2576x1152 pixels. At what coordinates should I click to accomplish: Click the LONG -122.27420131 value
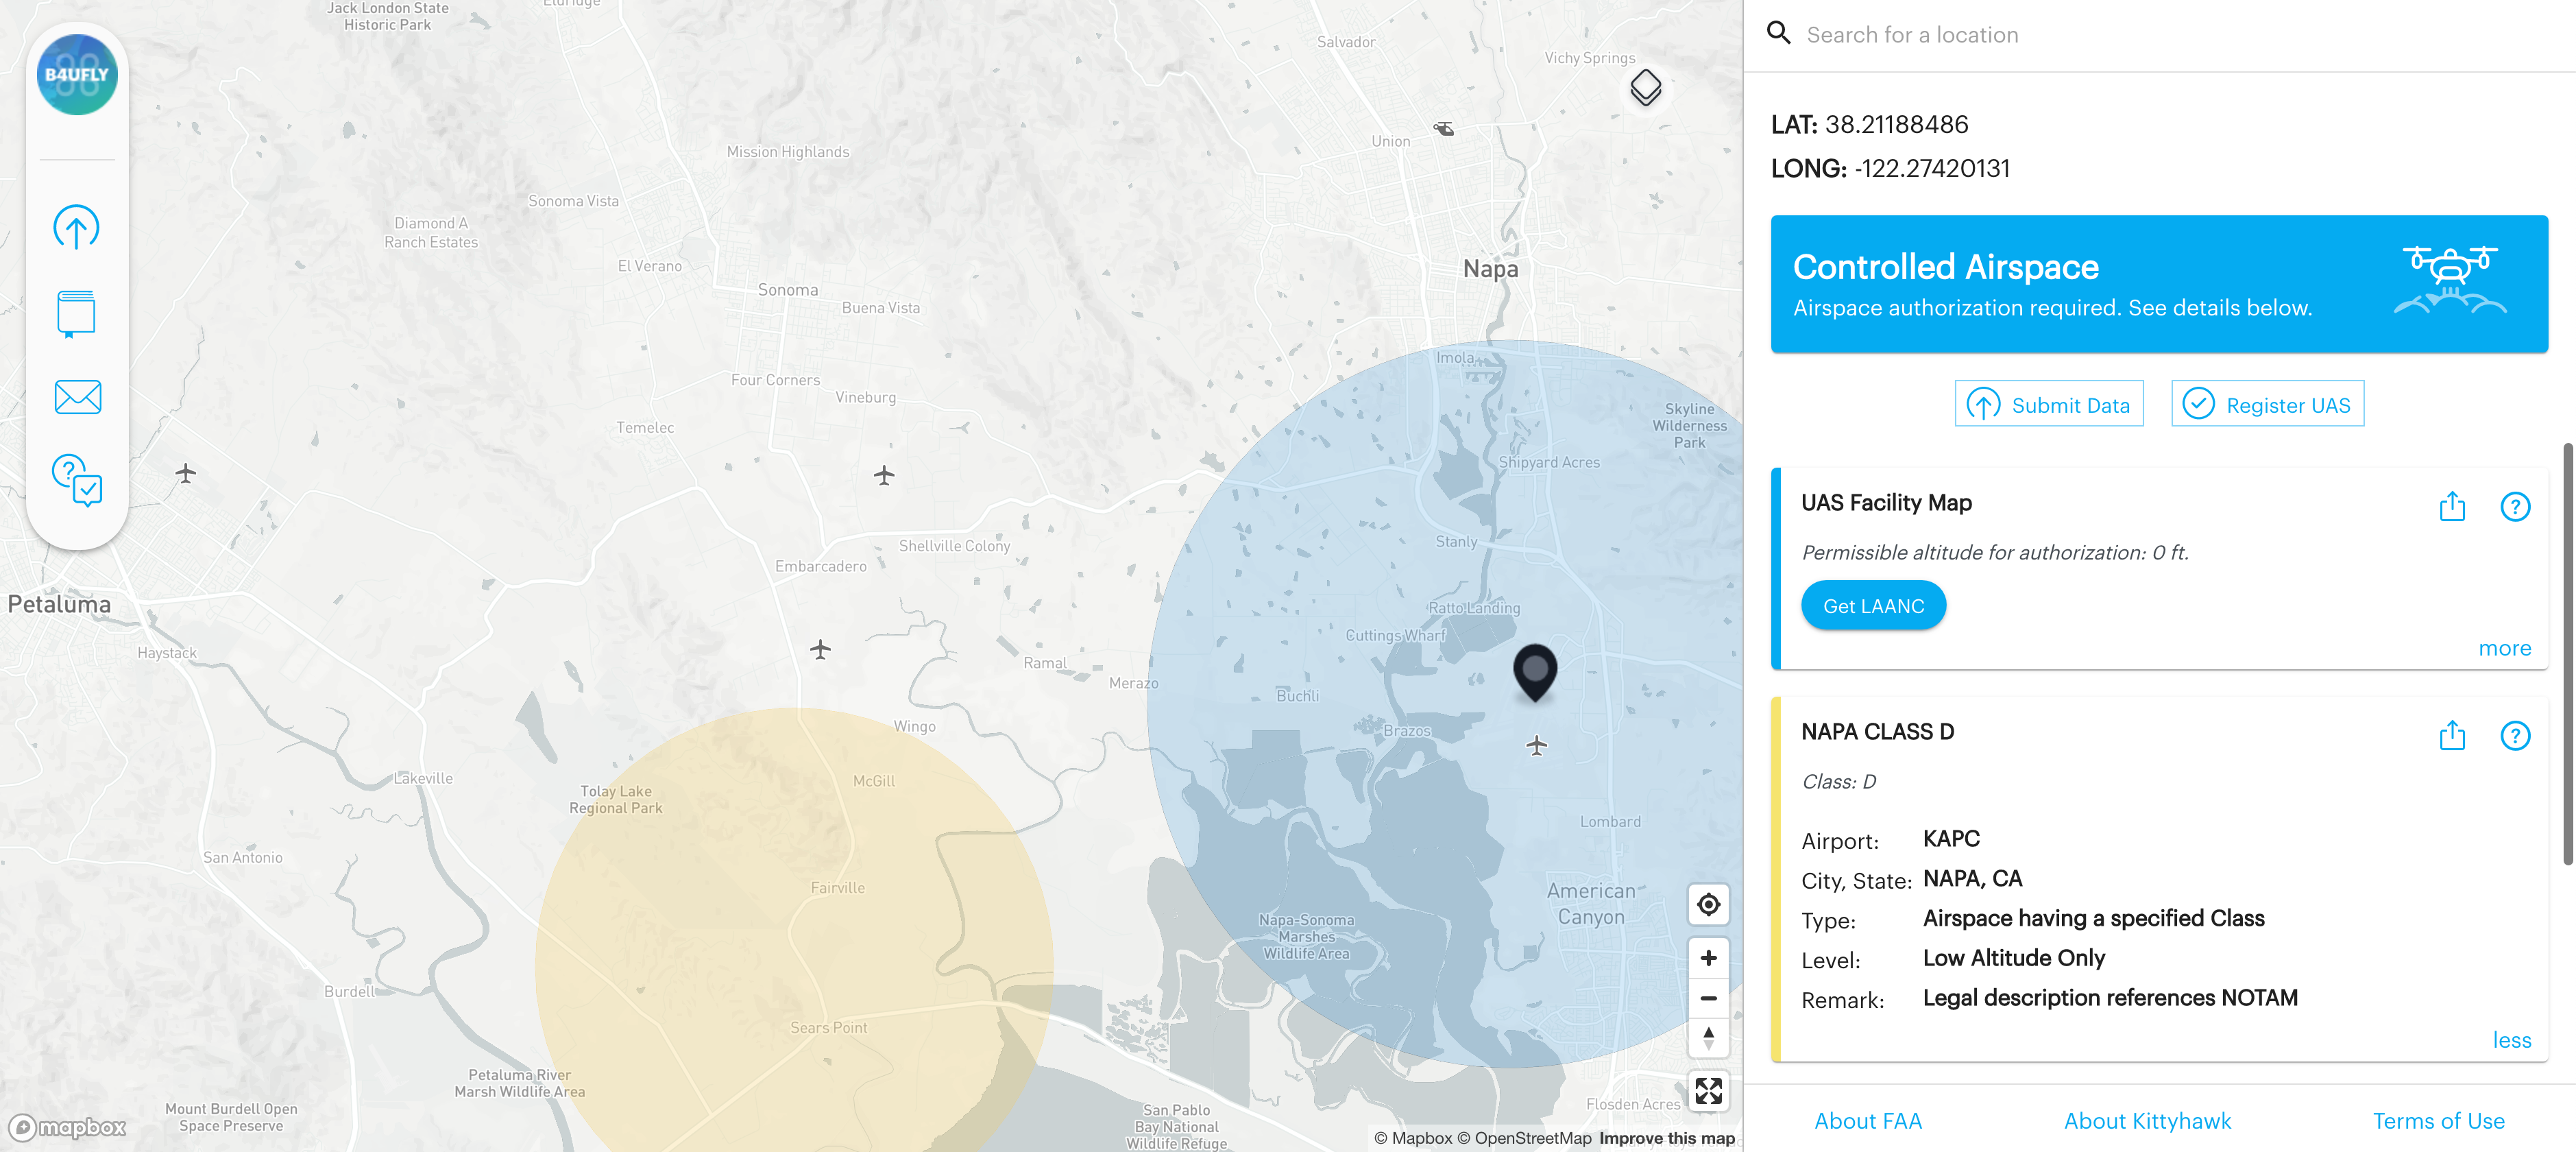(x=1931, y=168)
